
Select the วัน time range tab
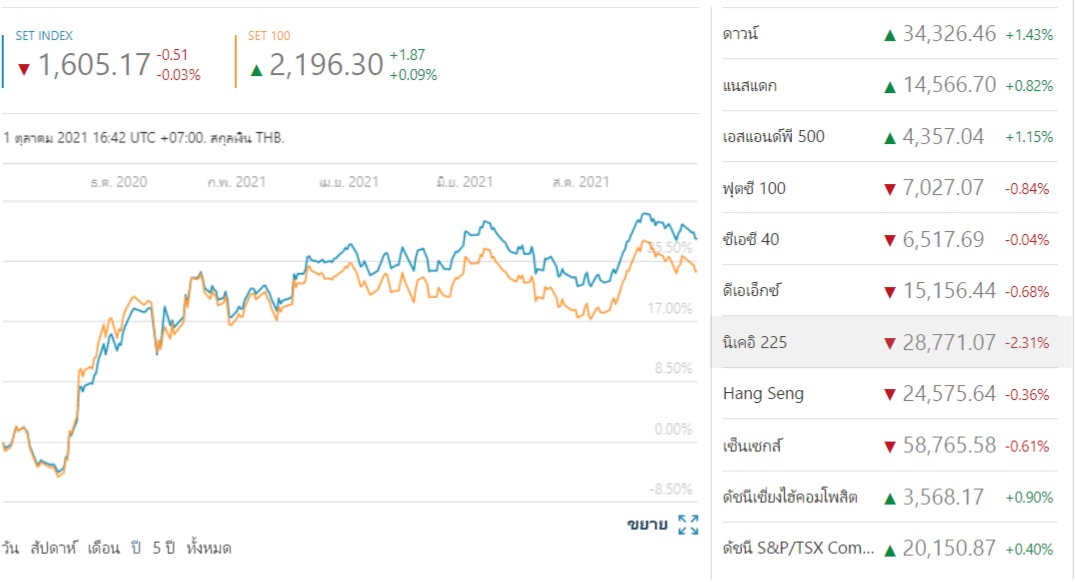tap(10, 548)
